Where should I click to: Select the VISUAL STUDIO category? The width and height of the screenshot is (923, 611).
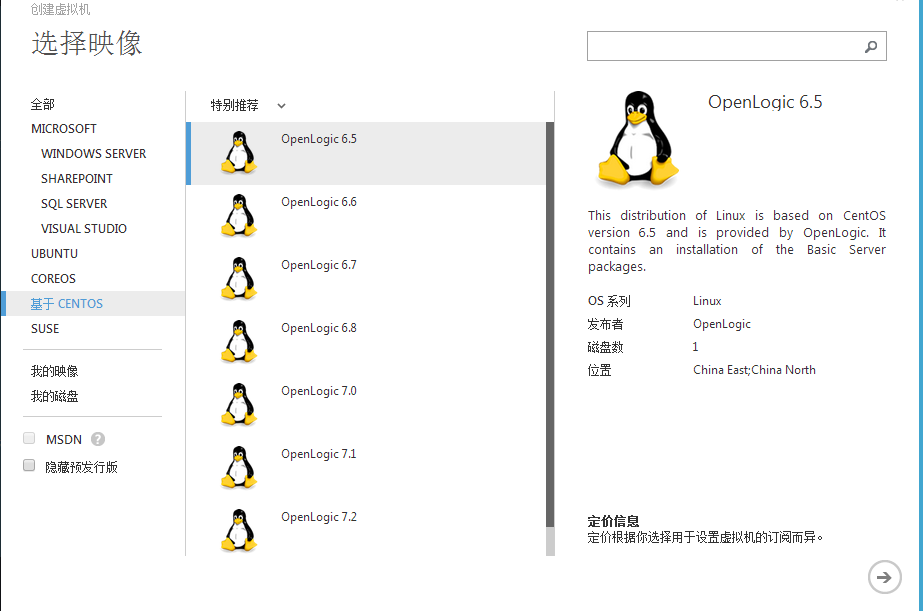pyautogui.click(x=84, y=228)
